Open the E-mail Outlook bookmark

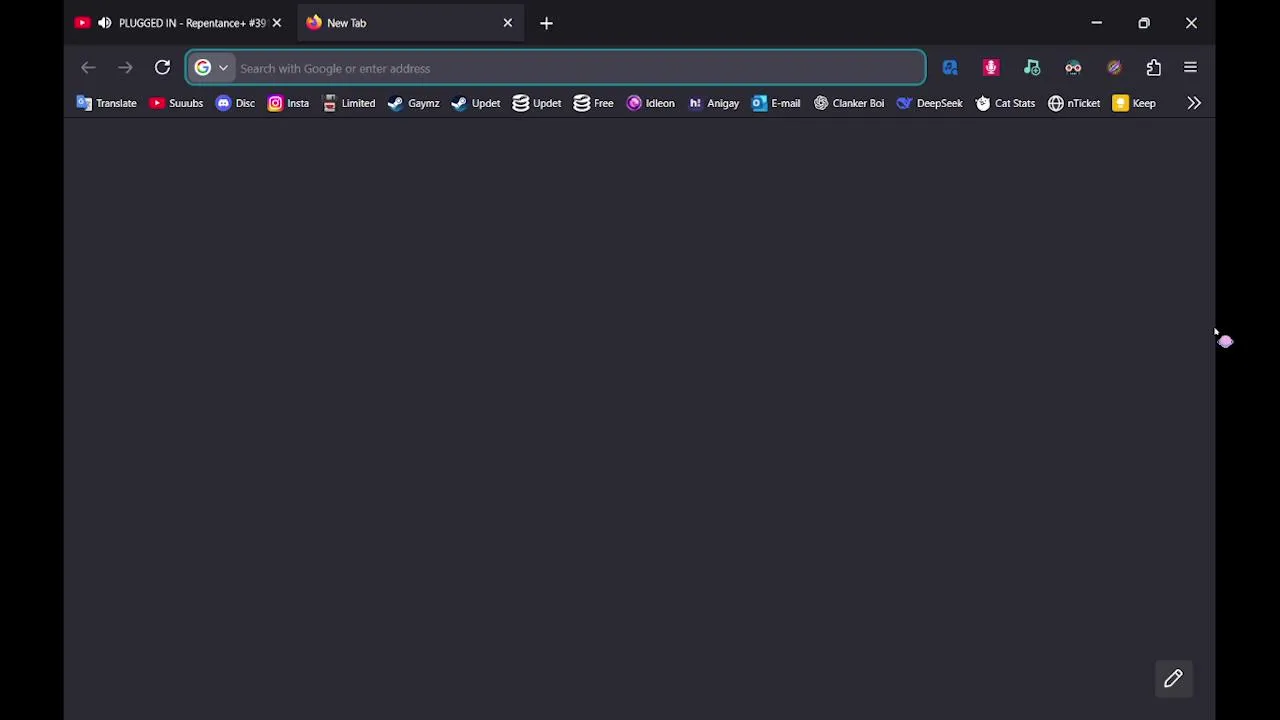(776, 103)
